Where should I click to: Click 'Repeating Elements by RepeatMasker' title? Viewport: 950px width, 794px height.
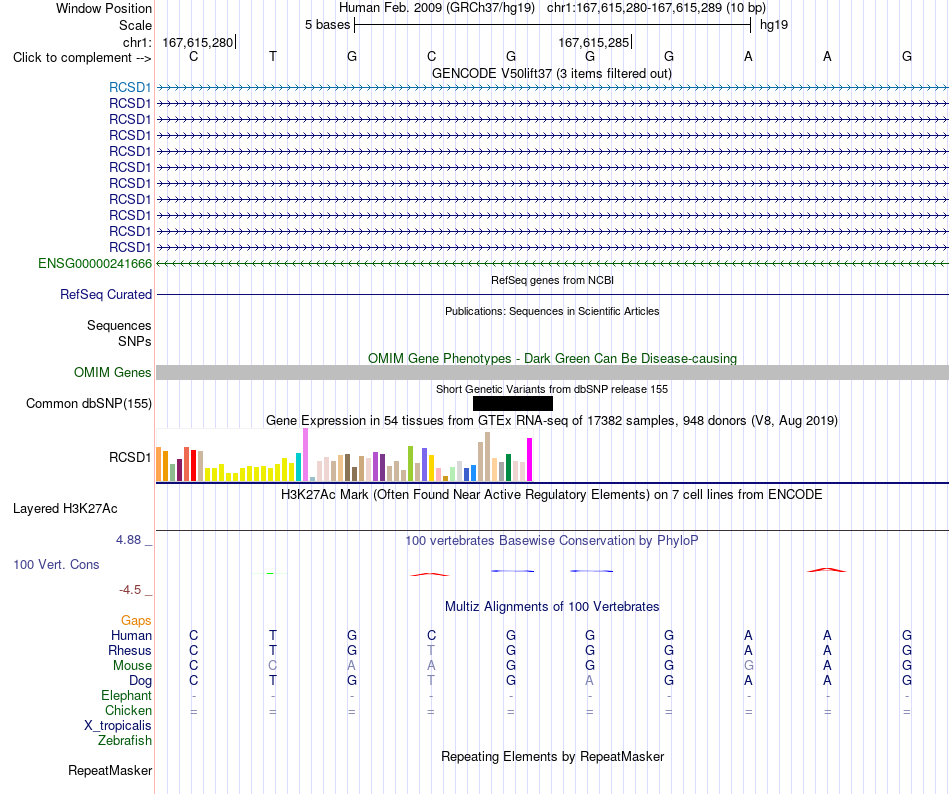tap(553, 756)
